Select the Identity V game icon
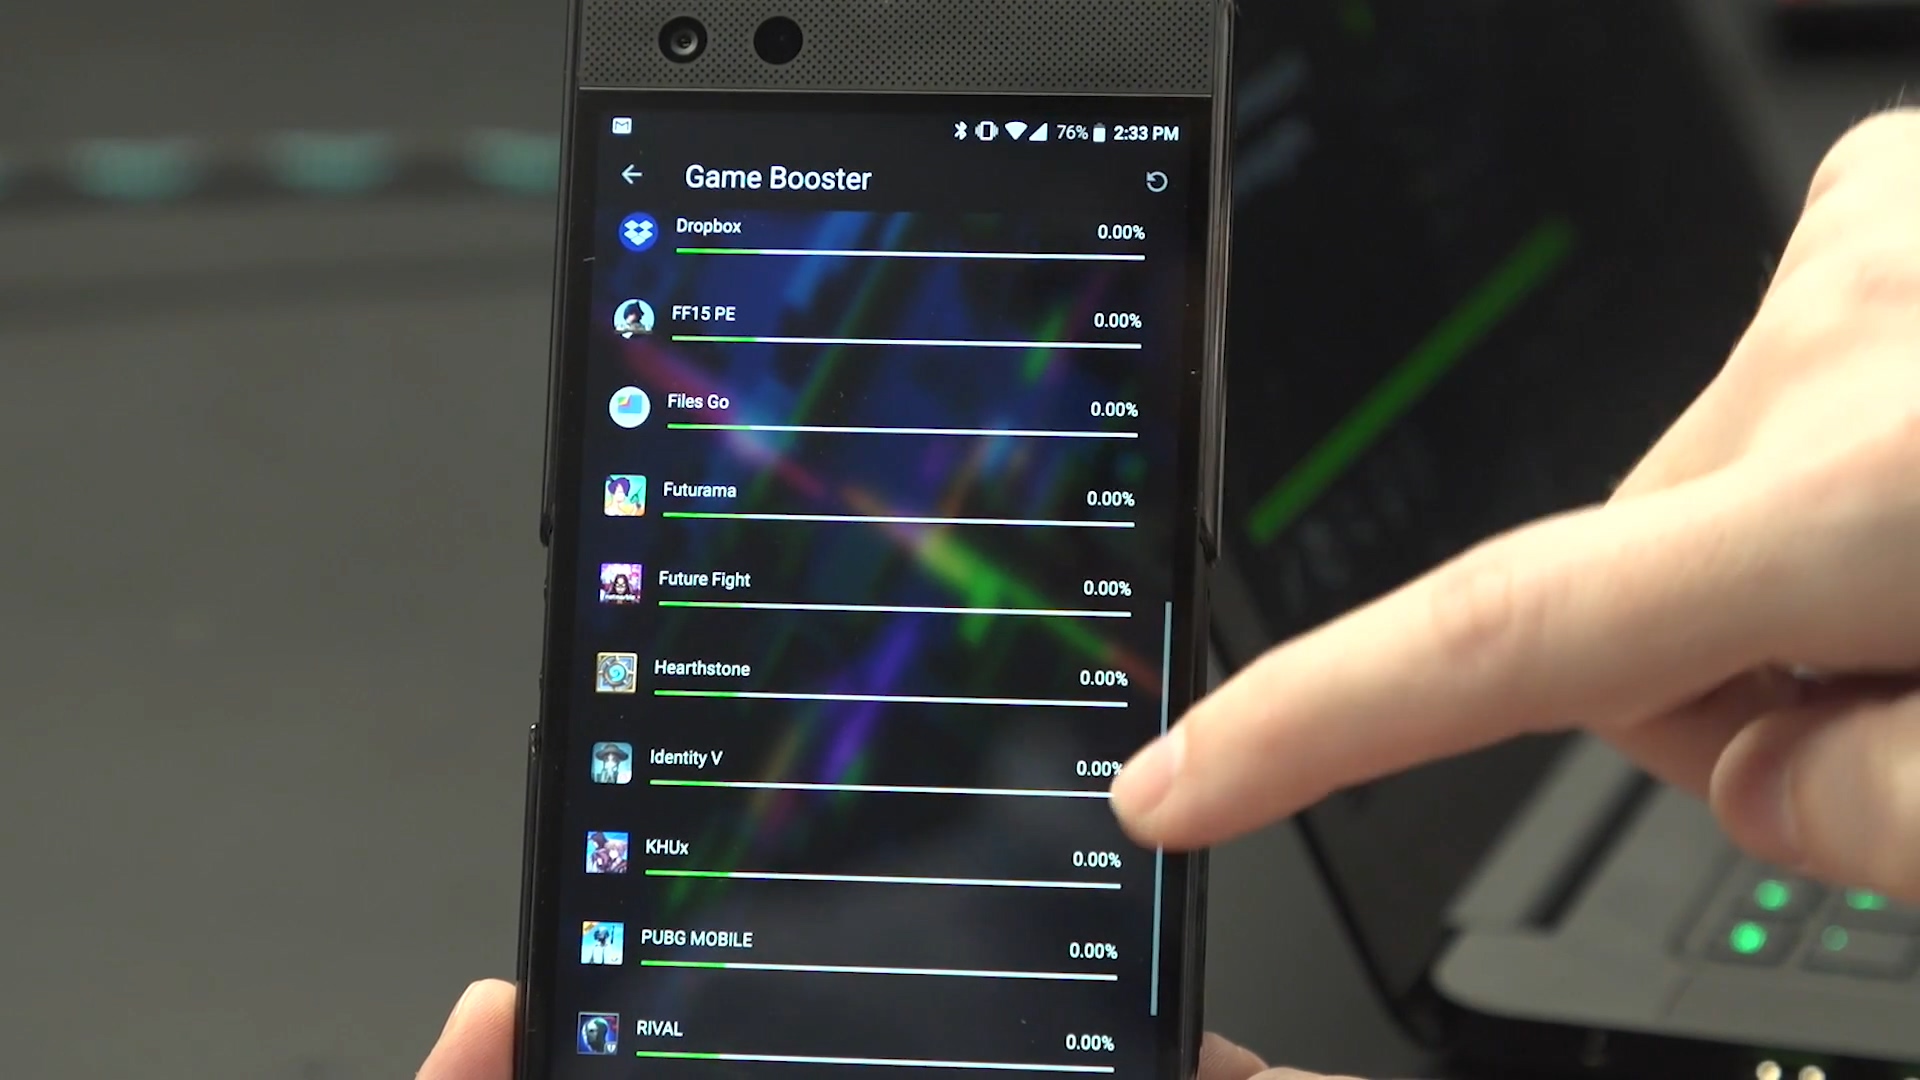The width and height of the screenshot is (1920, 1080). [x=612, y=761]
